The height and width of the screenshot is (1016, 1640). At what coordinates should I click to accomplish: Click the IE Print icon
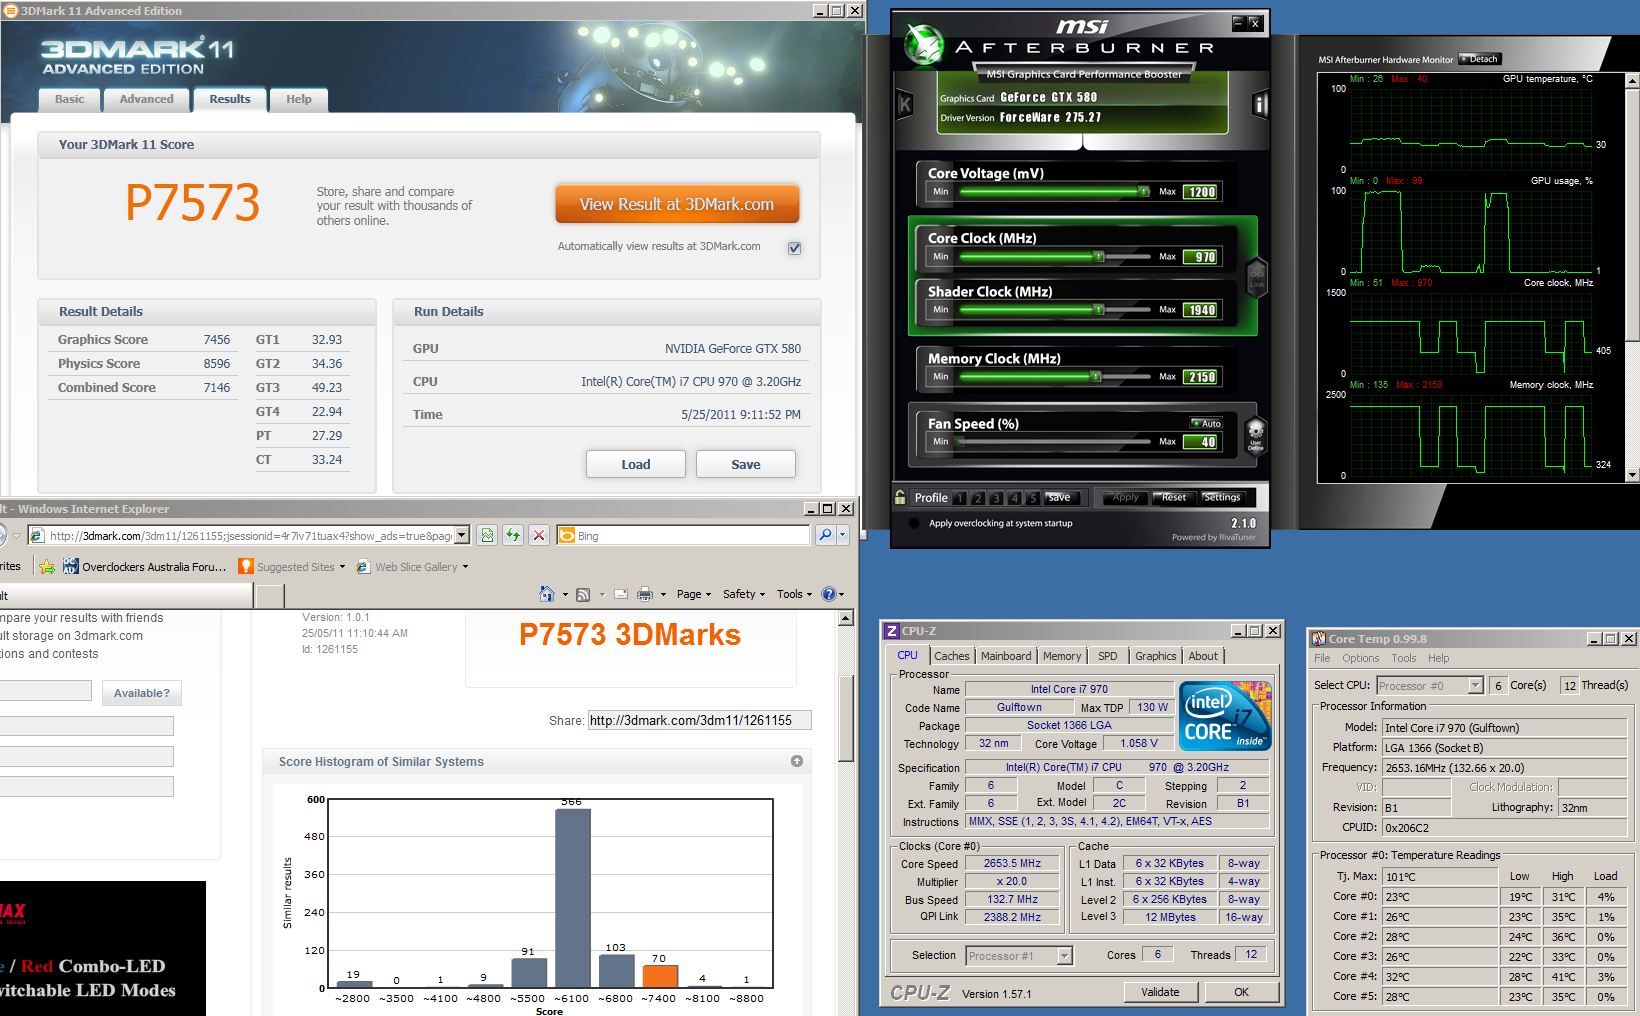coord(645,594)
